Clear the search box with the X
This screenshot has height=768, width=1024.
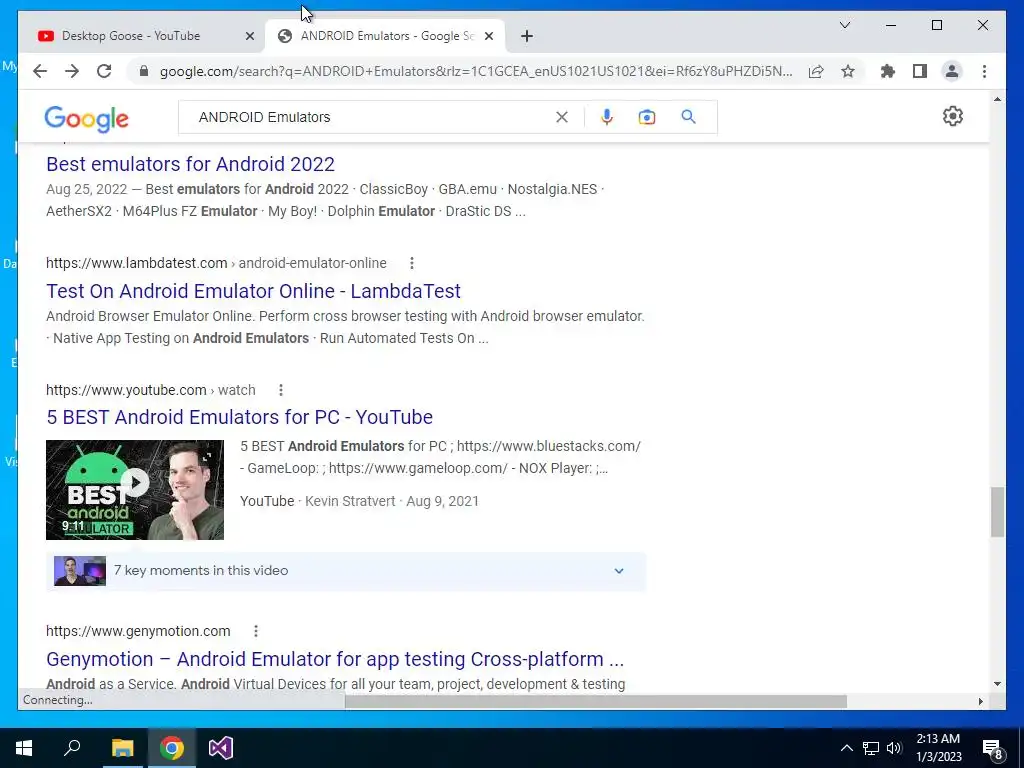(562, 117)
